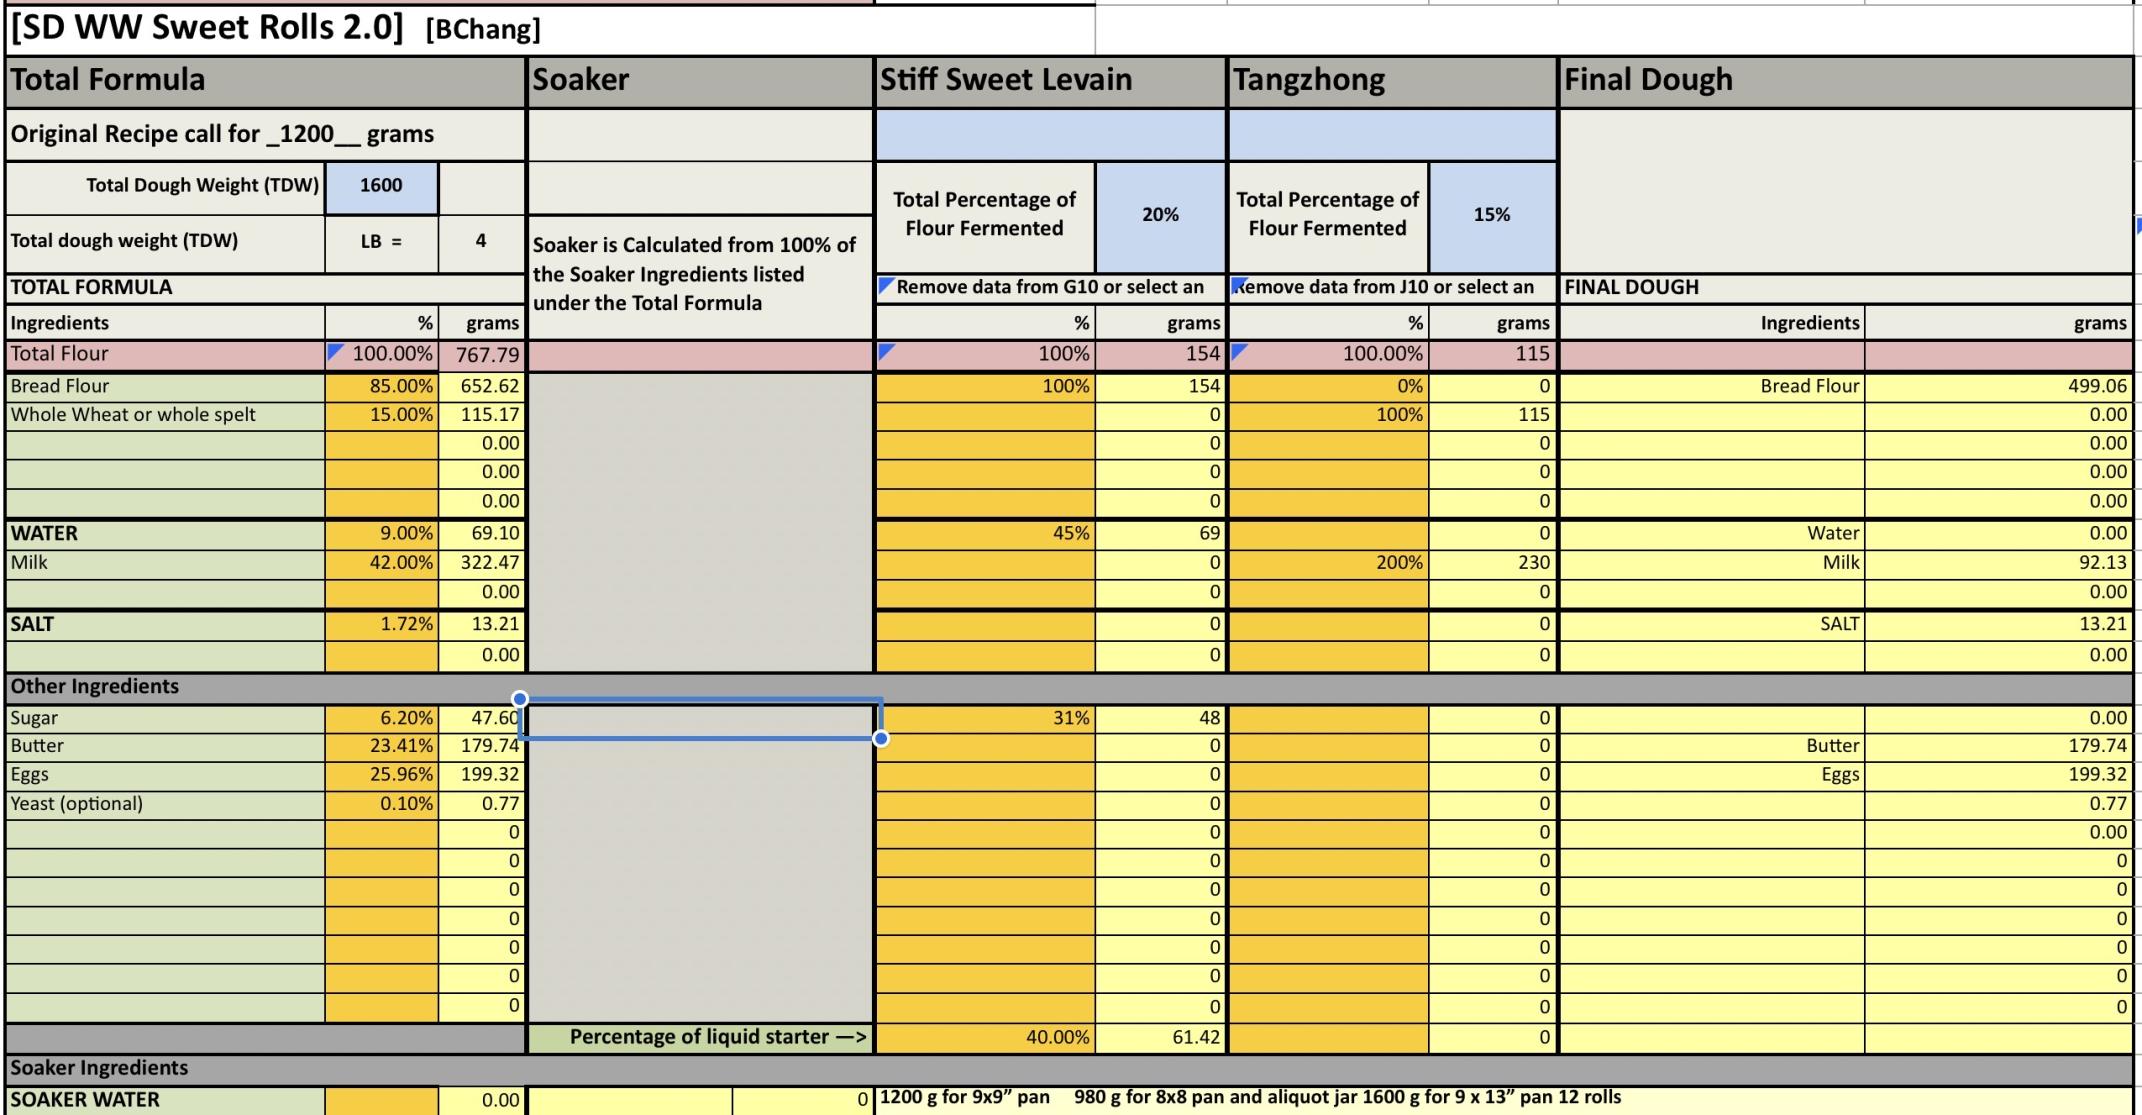This screenshot has height=1115, width=2142.
Task: Click the Soaker column header cell
Action: [699, 80]
